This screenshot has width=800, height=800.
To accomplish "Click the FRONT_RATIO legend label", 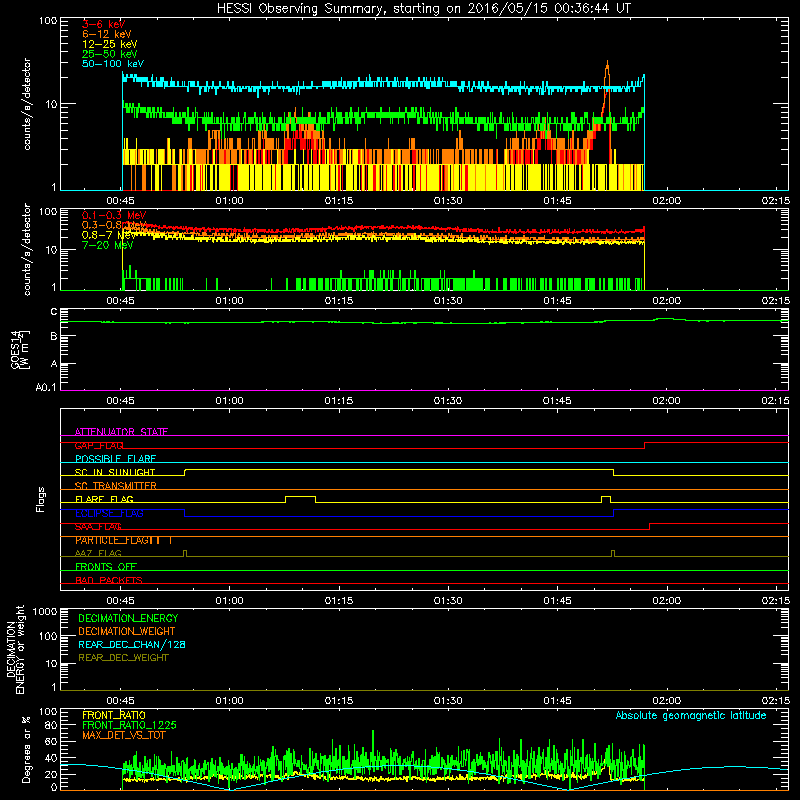I will 114,715.
